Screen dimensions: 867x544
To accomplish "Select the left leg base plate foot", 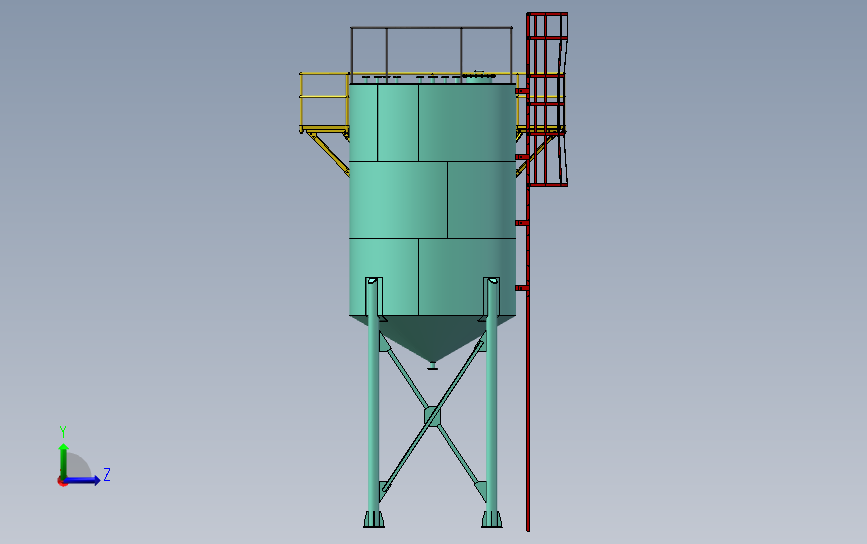I will pos(374,519).
